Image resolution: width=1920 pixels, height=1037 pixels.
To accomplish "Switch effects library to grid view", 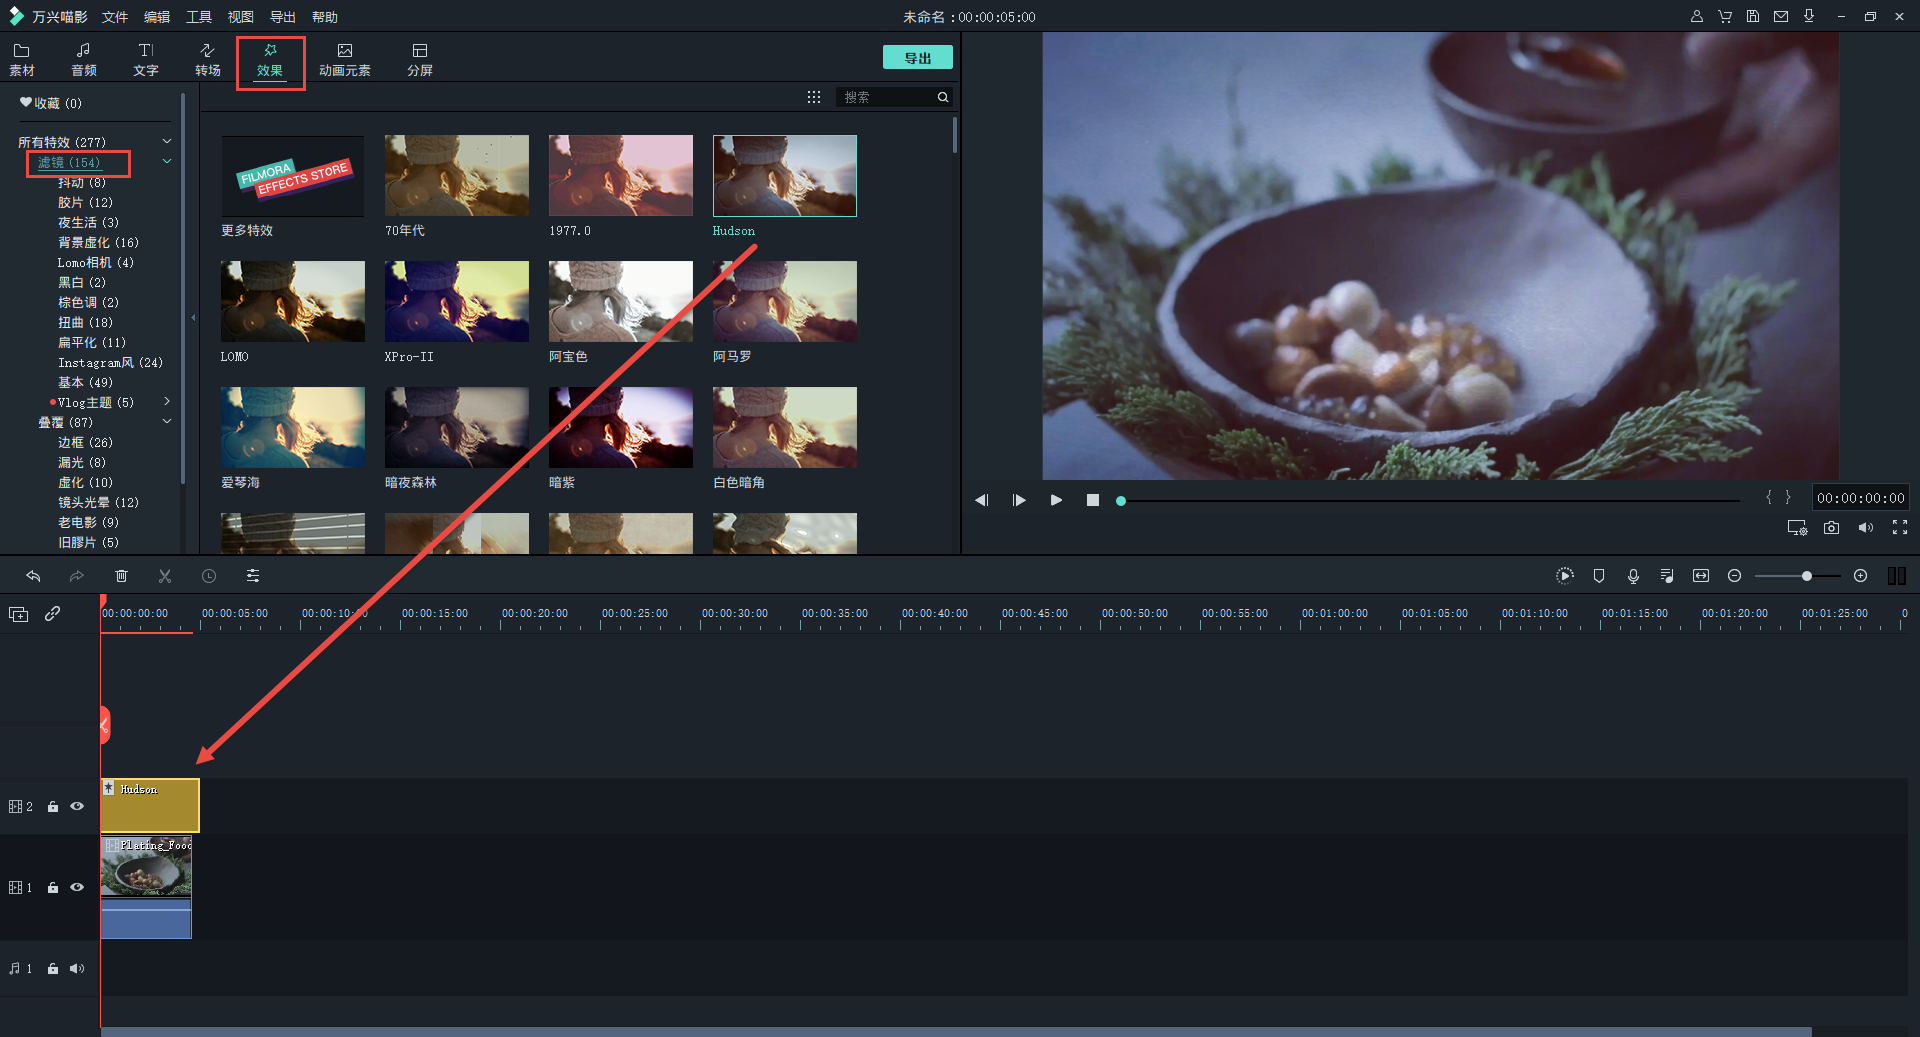I will click(814, 97).
